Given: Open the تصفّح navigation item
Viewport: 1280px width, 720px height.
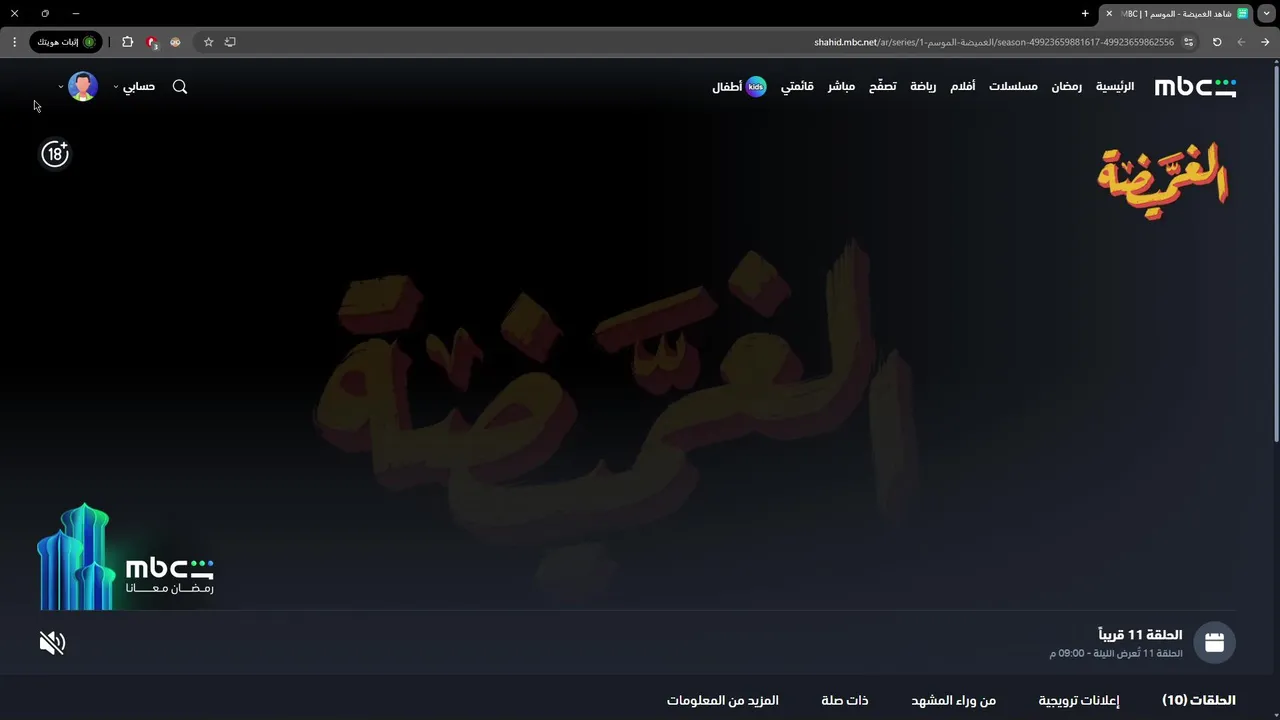Looking at the screenshot, I should [882, 87].
